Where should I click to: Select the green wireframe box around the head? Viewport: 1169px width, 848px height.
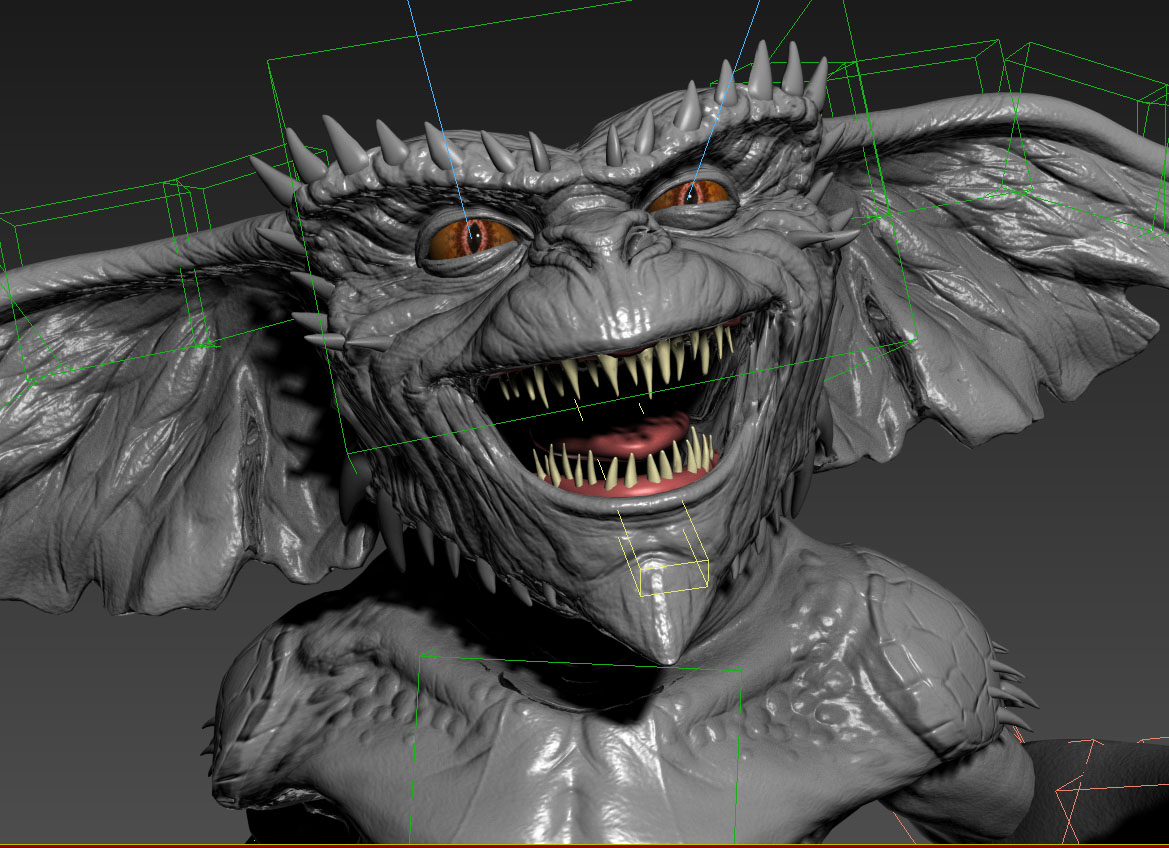pyautogui.click(x=593, y=227)
